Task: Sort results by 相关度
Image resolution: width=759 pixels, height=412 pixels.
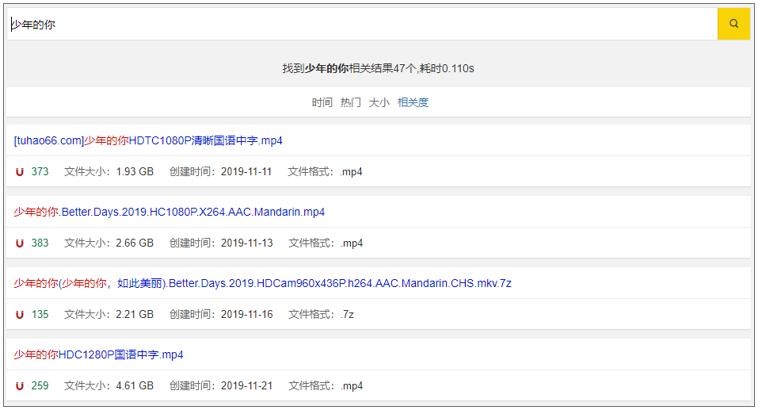Action: (x=413, y=103)
